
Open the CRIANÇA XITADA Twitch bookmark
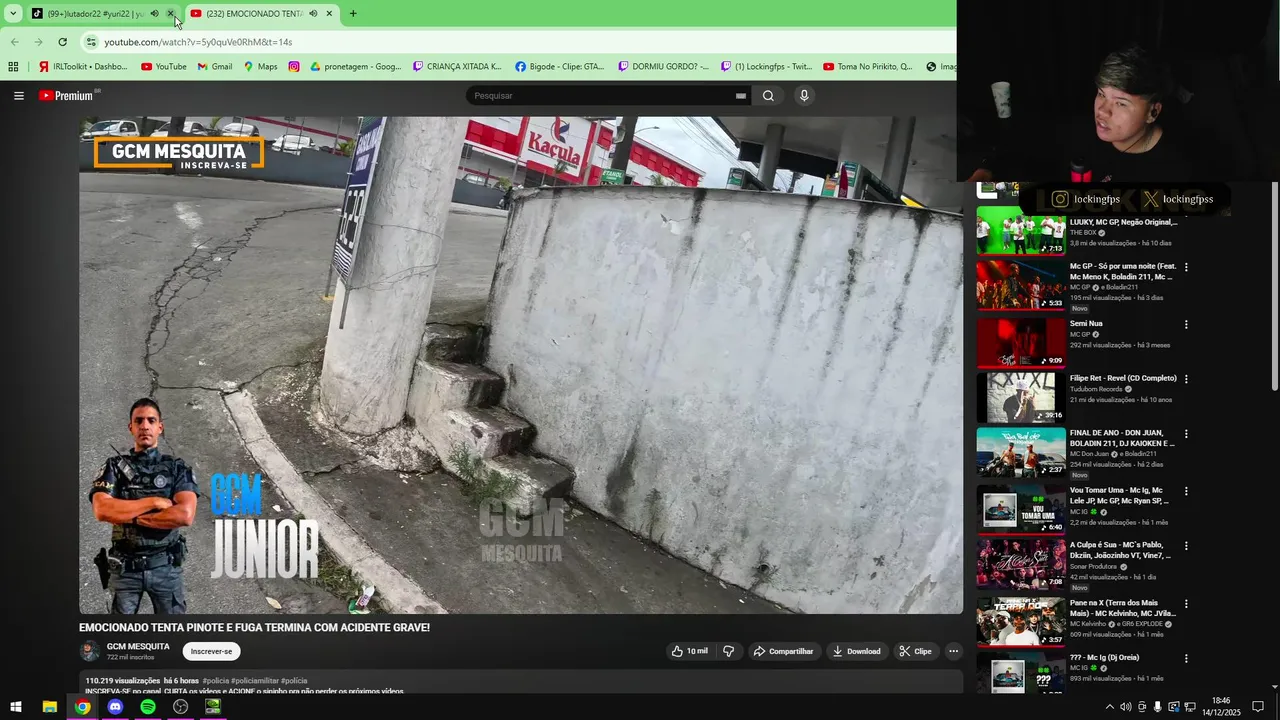click(458, 67)
